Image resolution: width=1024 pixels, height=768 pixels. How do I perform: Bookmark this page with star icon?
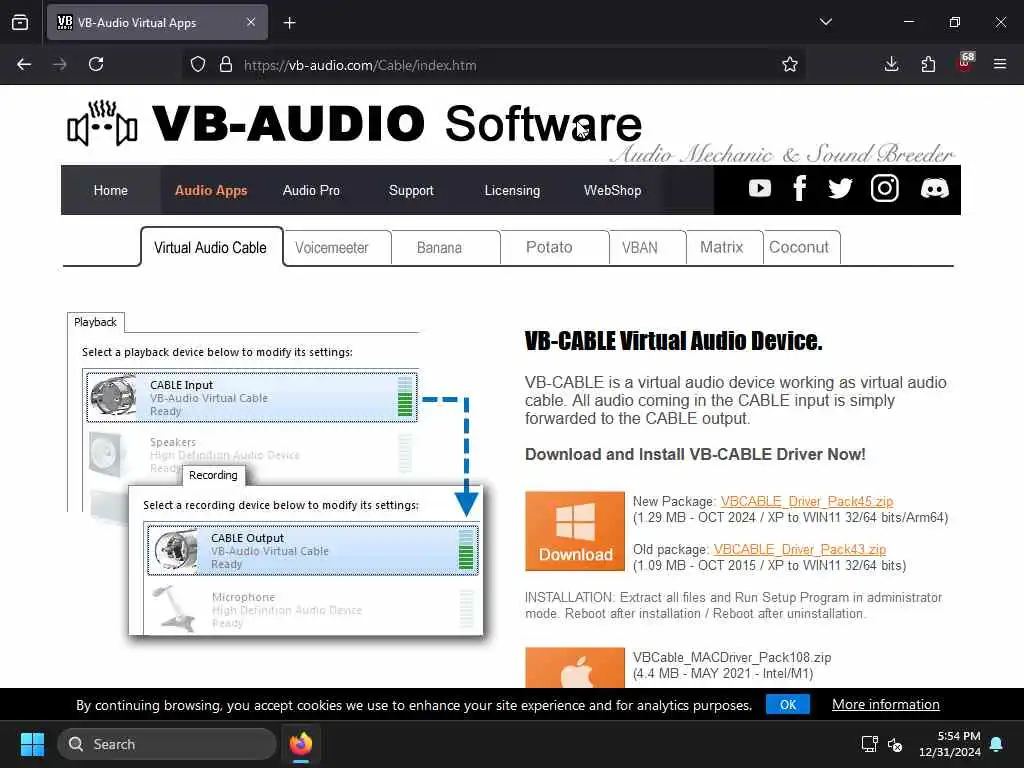pos(790,65)
